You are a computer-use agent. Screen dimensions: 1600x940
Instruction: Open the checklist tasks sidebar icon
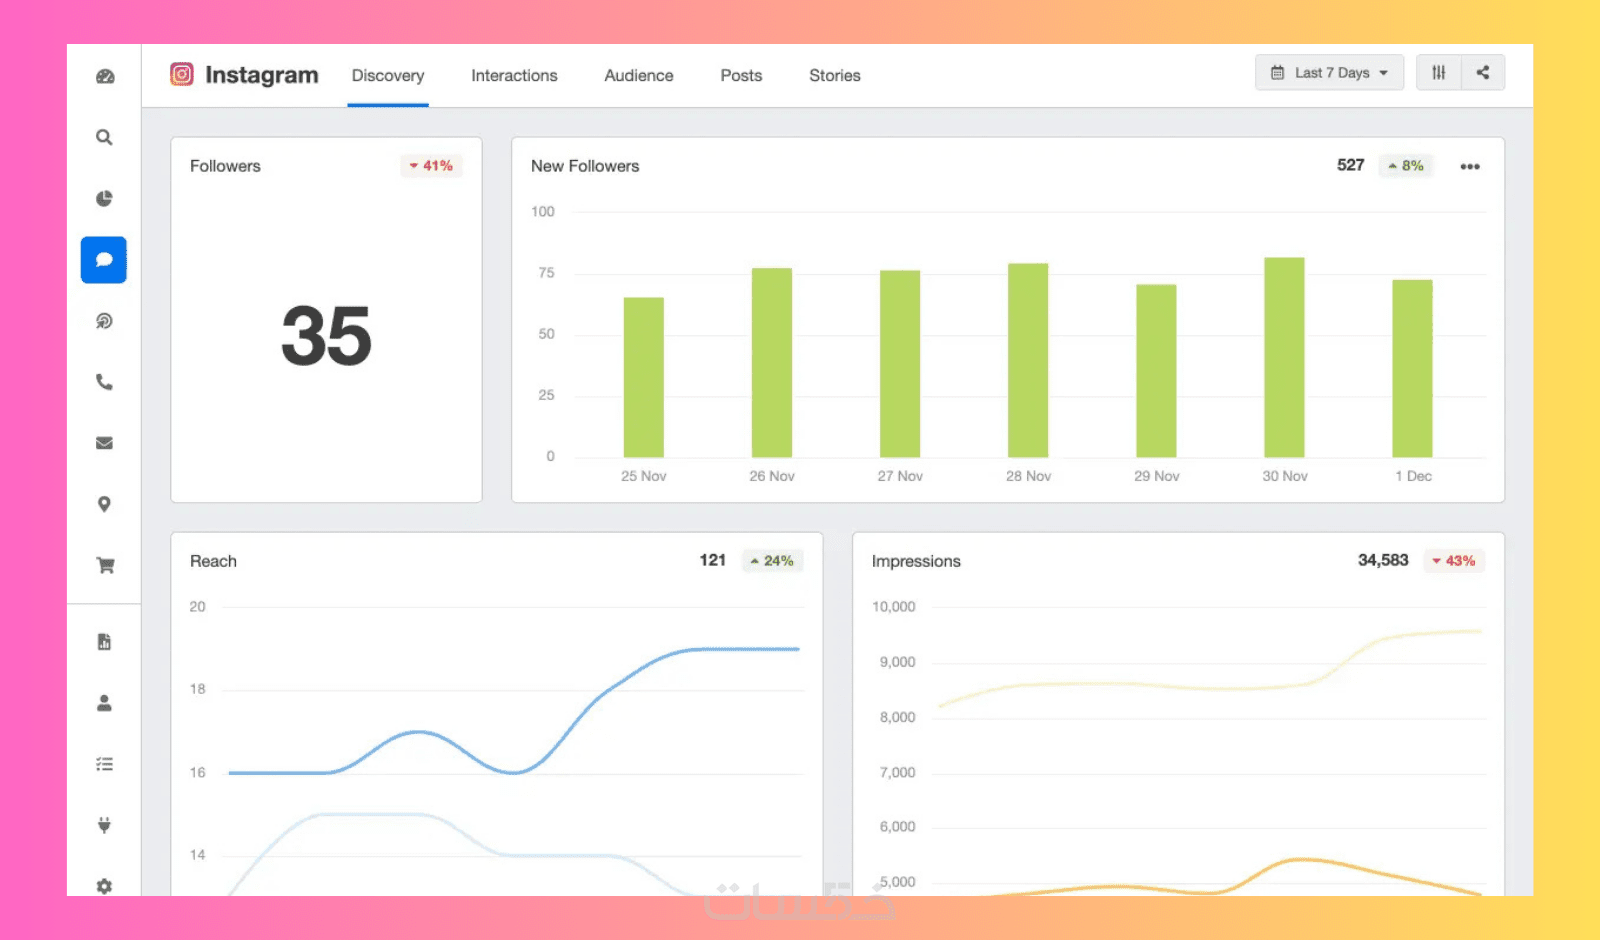[104, 764]
